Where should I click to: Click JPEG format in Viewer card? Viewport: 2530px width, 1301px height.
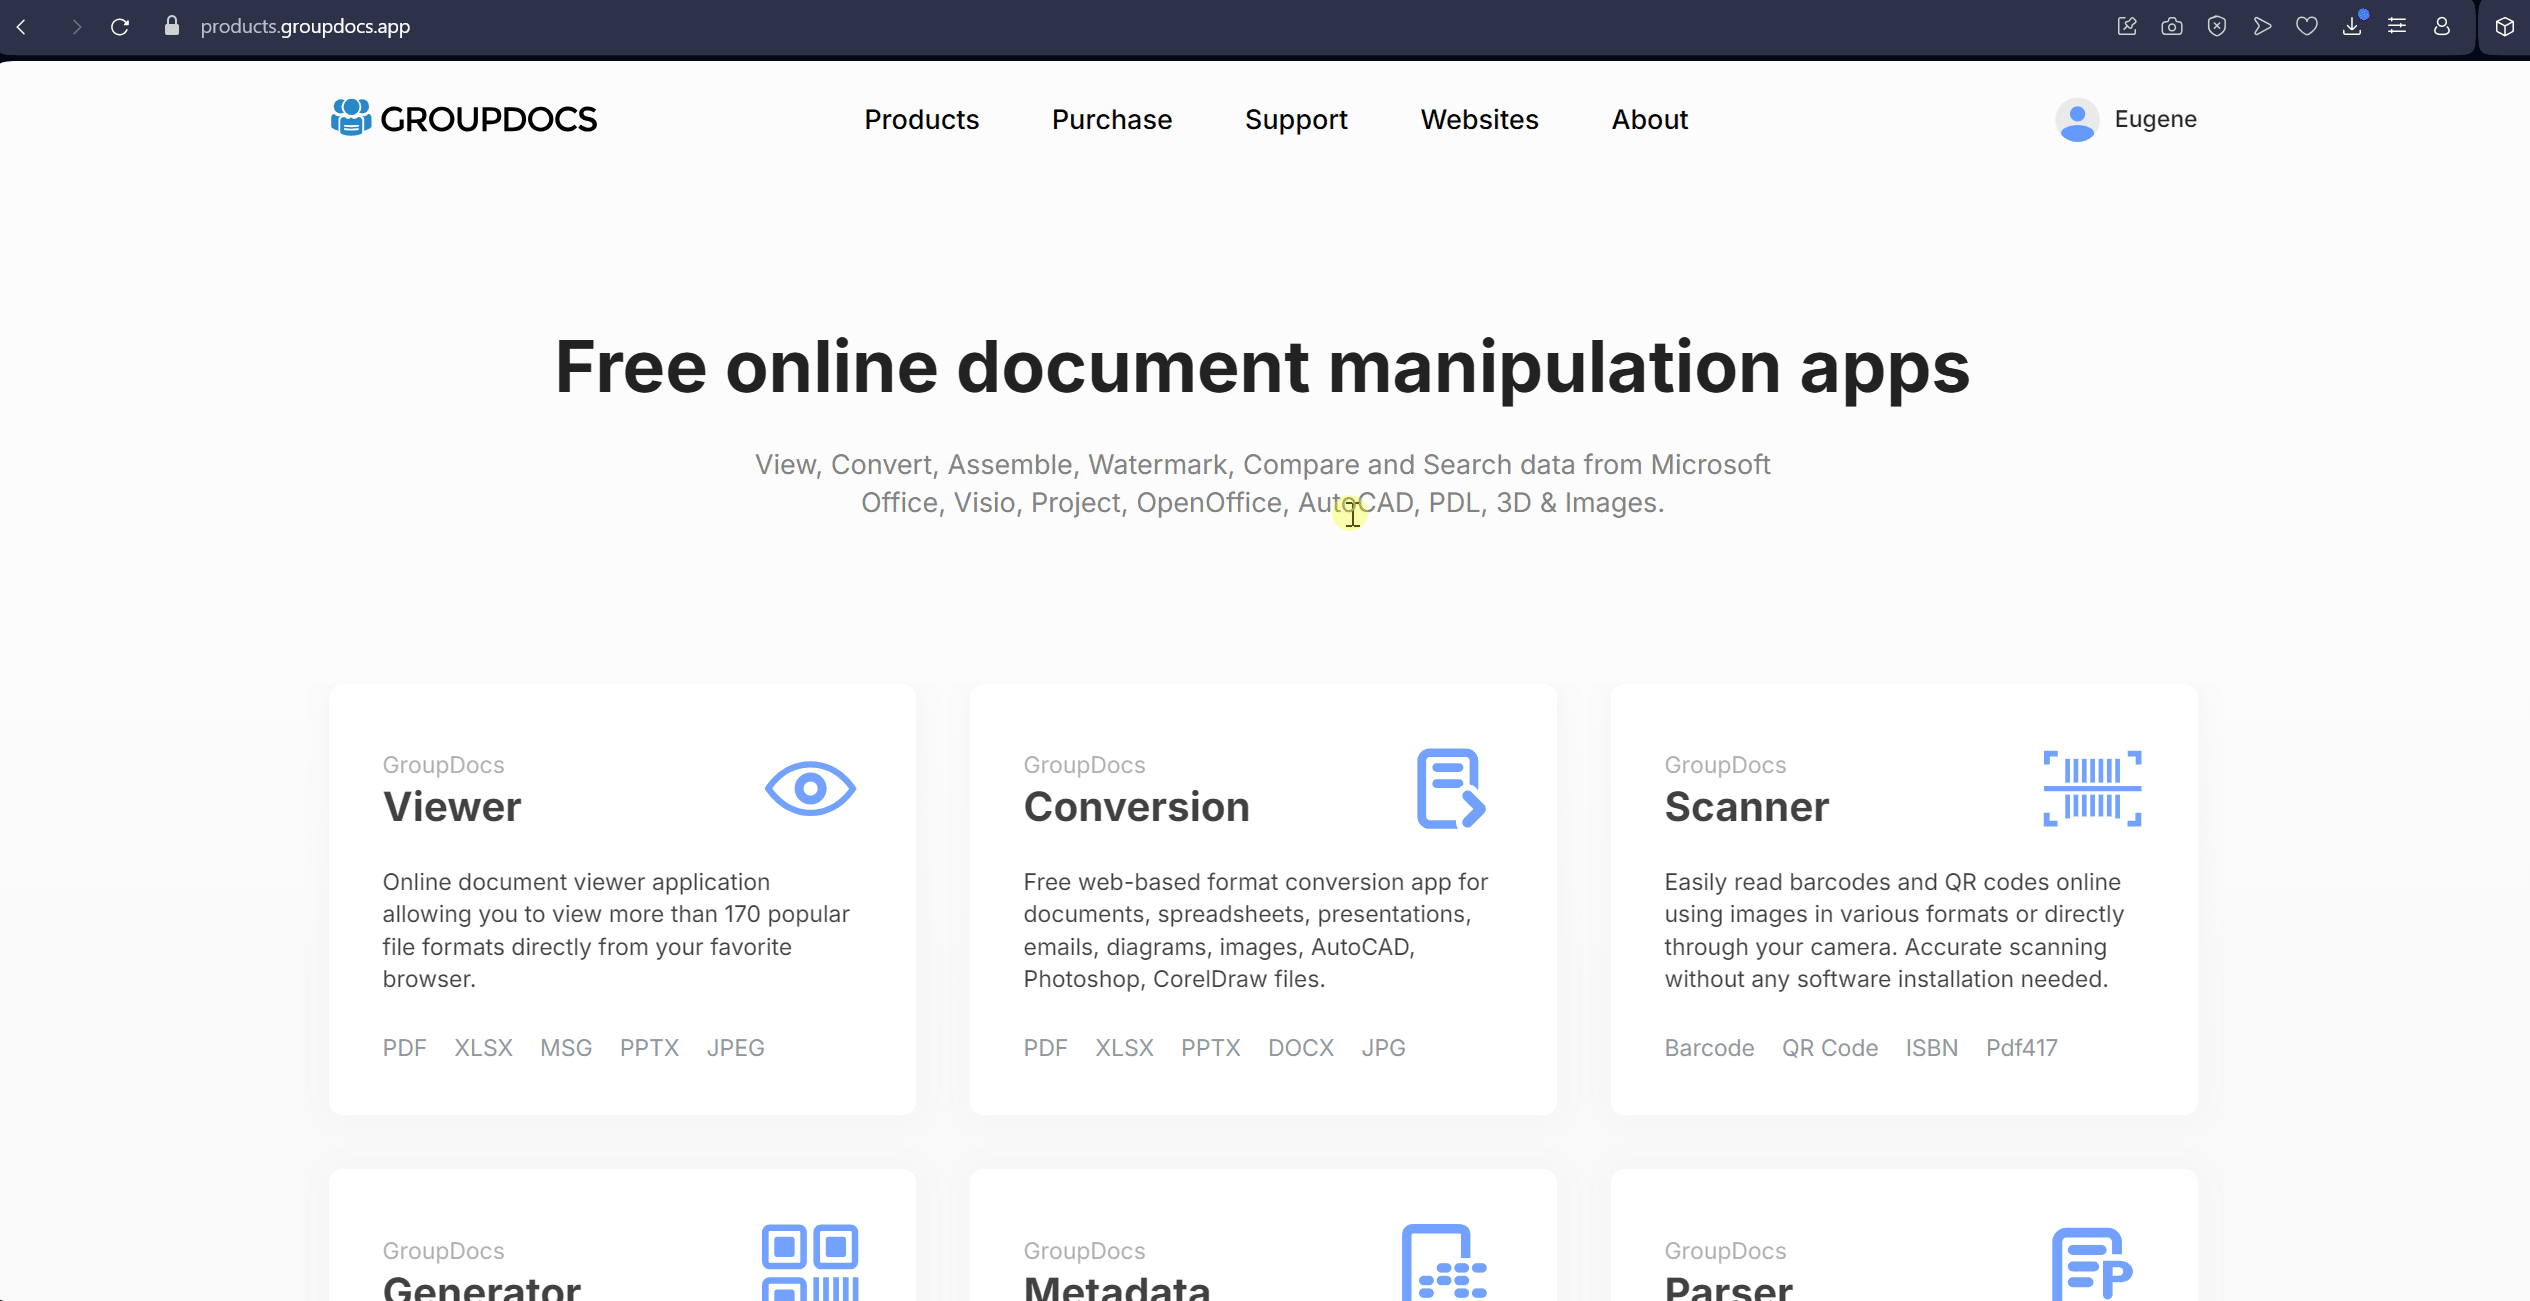tap(736, 1048)
